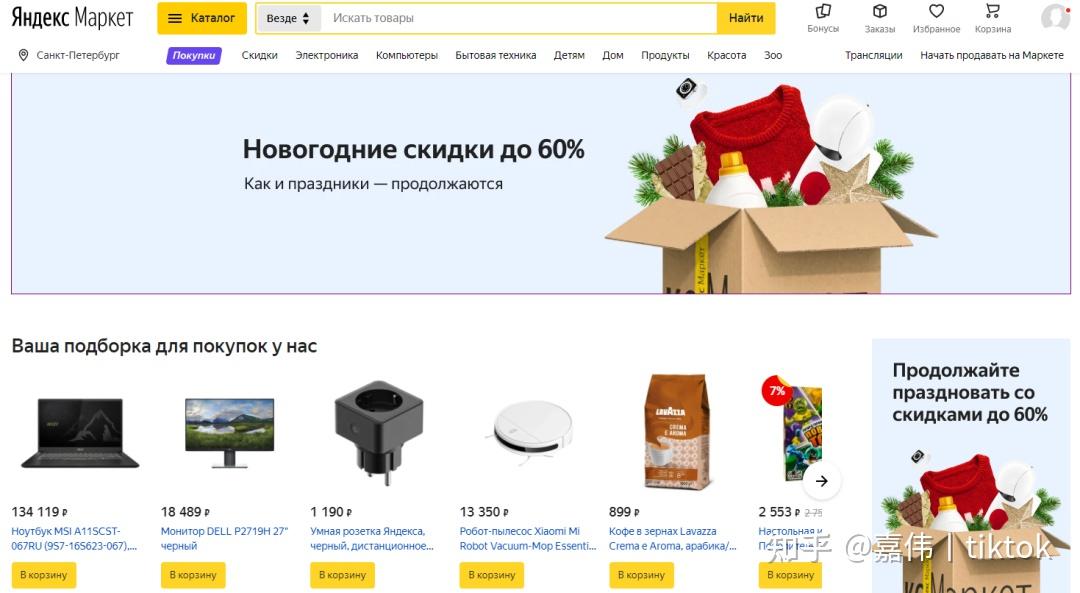Screen dimensions: 1080x593
Task: Click the carousel next arrow
Action: point(821,481)
